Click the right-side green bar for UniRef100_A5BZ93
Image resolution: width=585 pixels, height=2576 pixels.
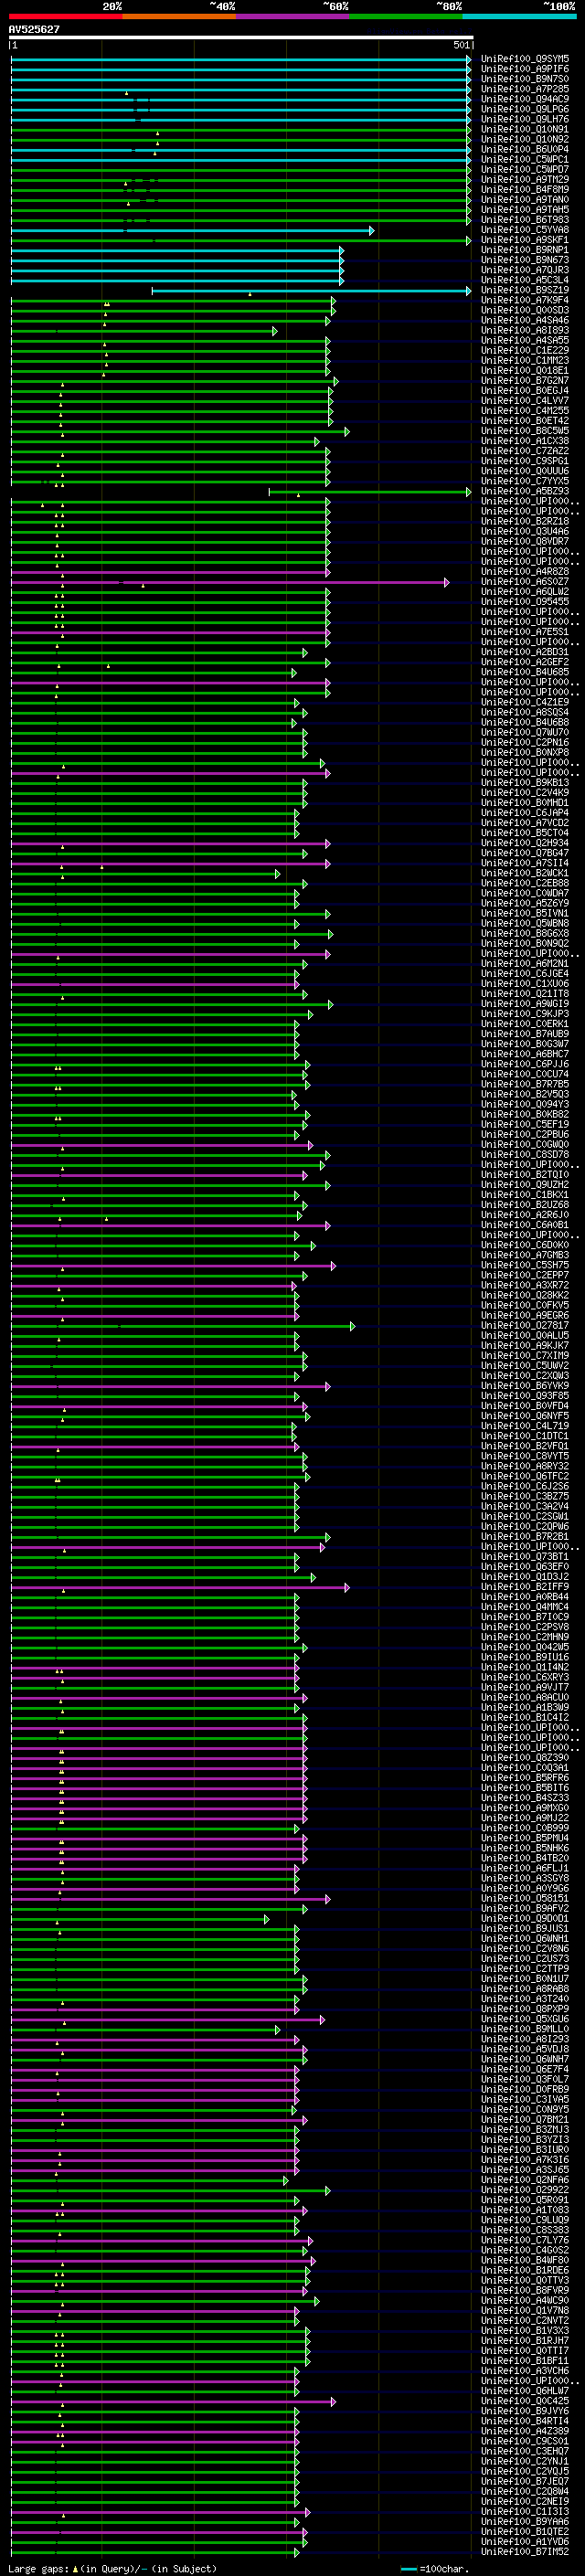pos(370,492)
